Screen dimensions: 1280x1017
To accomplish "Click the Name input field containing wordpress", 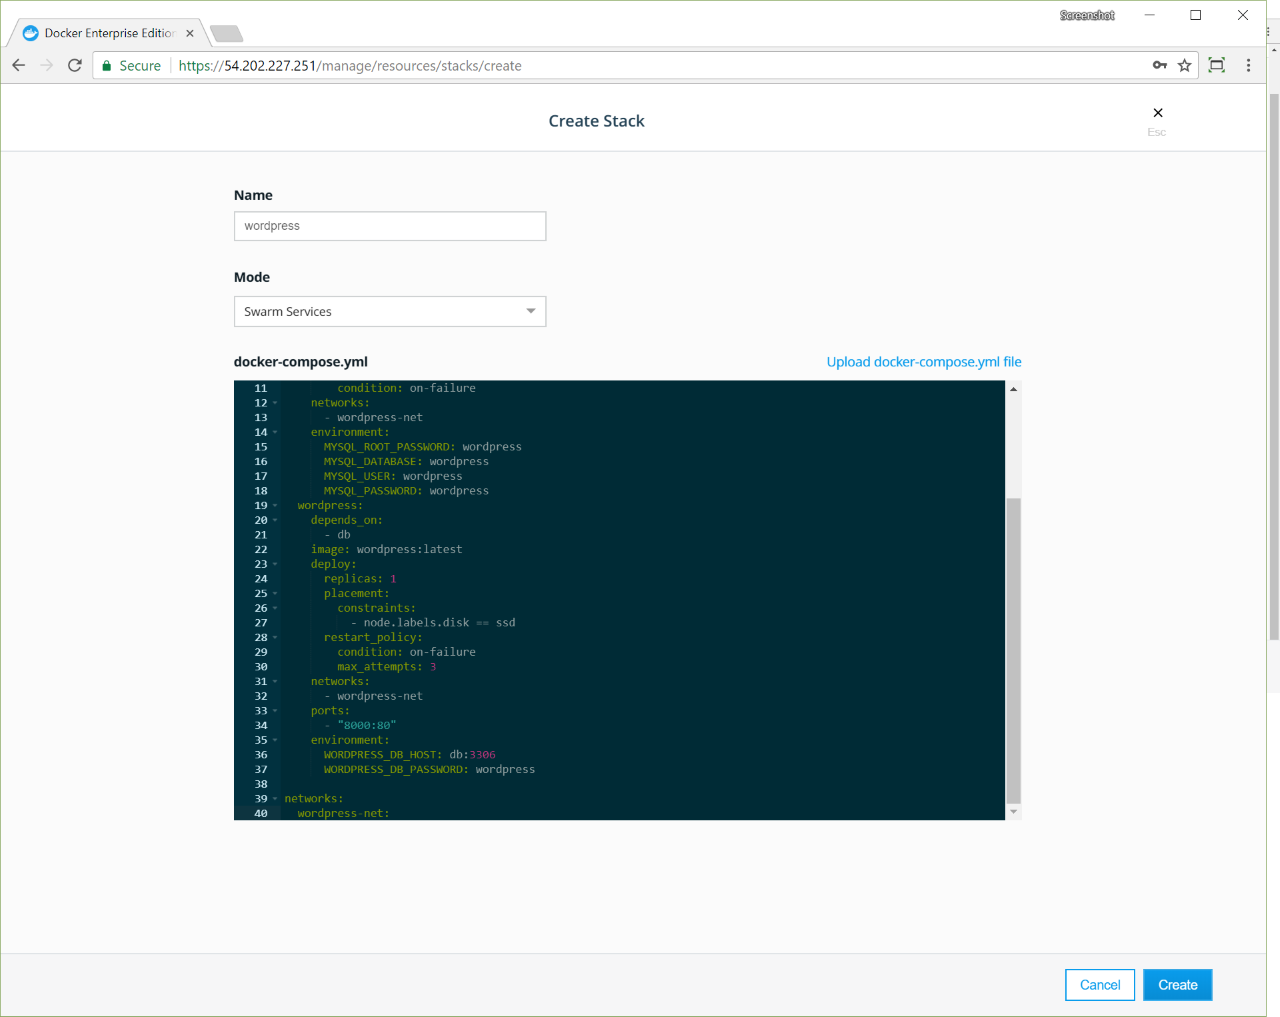I will pyautogui.click(x=390, y=226).
